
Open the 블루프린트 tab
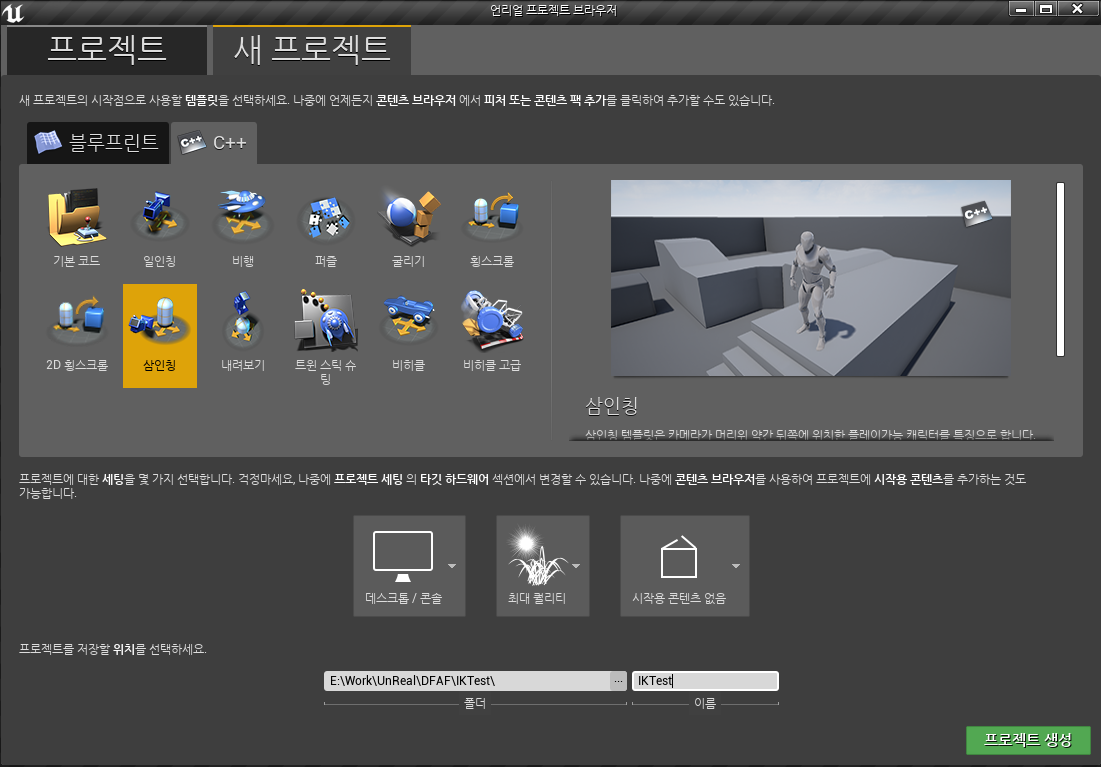98,143
